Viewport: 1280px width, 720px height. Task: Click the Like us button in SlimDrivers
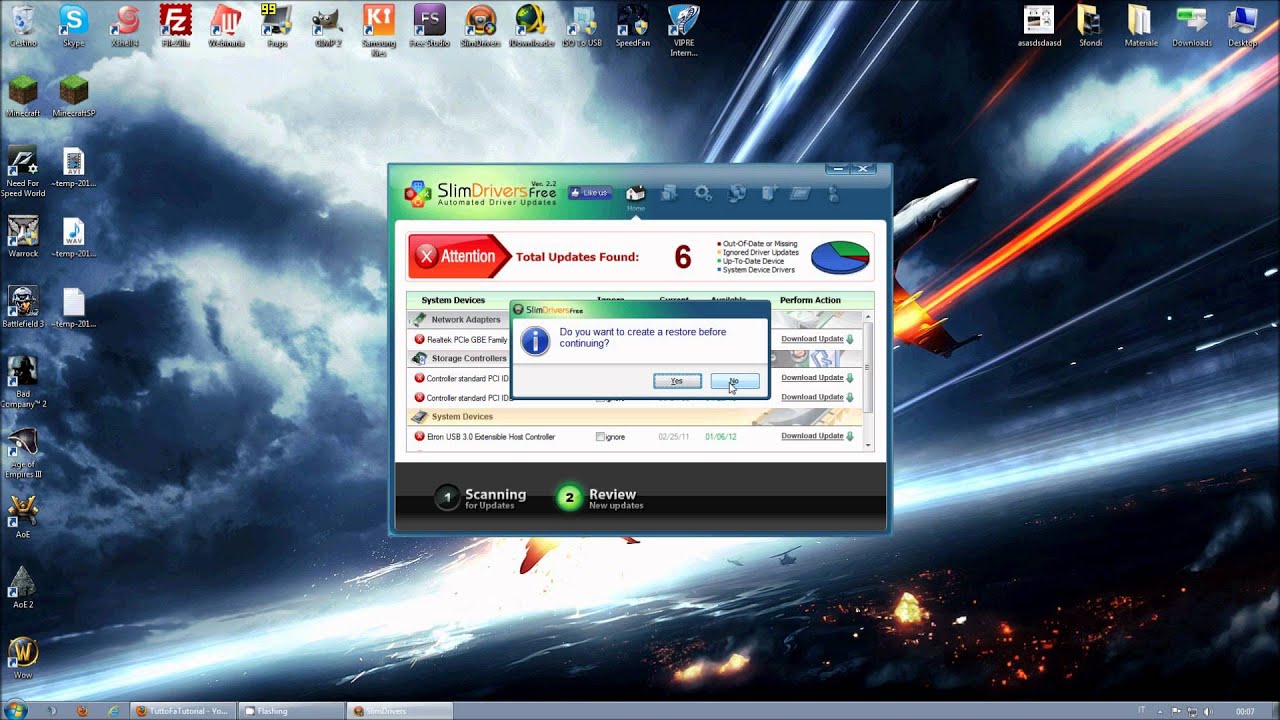pos(588,192)
